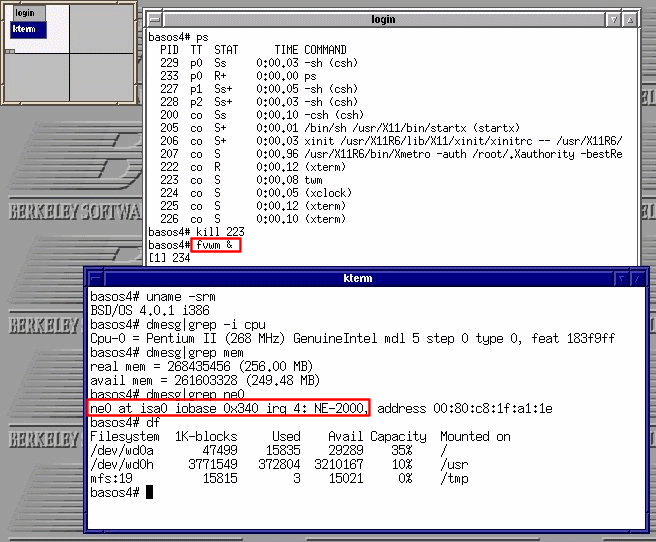Image resolution: width=656 pixels, height=542 pixels.
Task: Switch to the bottom-left desktop in the pager
Action: [36, 77]
